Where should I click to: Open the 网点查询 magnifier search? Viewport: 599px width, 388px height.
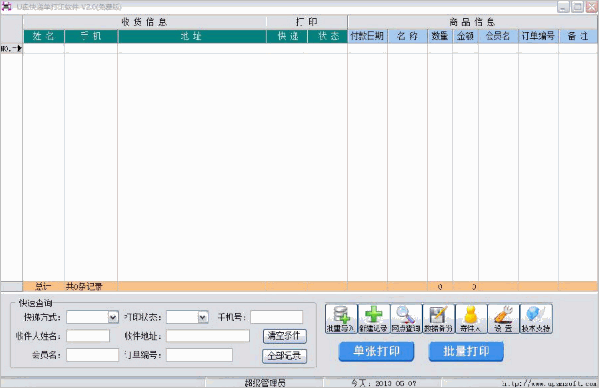click(406, 318)
